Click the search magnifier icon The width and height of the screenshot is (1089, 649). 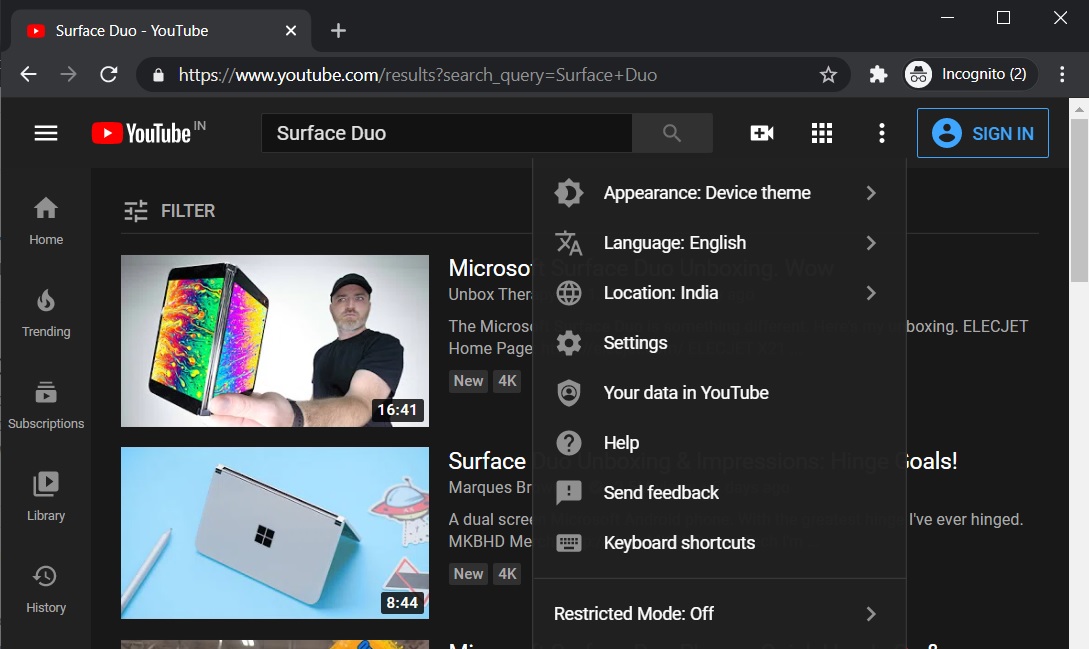tap(671, 132)
